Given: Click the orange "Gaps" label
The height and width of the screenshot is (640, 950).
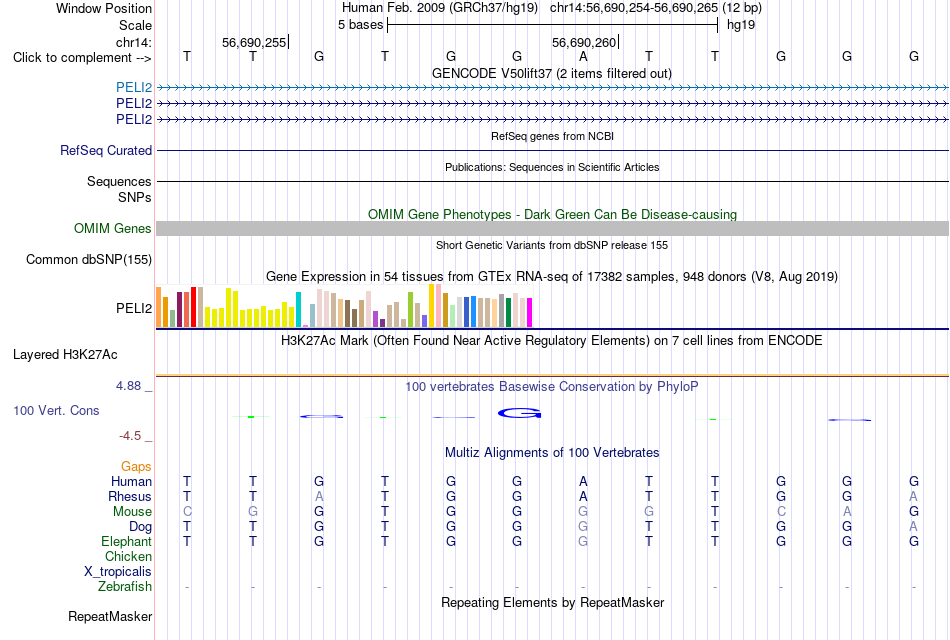Looking at the screenshot, I should [136, 466].
